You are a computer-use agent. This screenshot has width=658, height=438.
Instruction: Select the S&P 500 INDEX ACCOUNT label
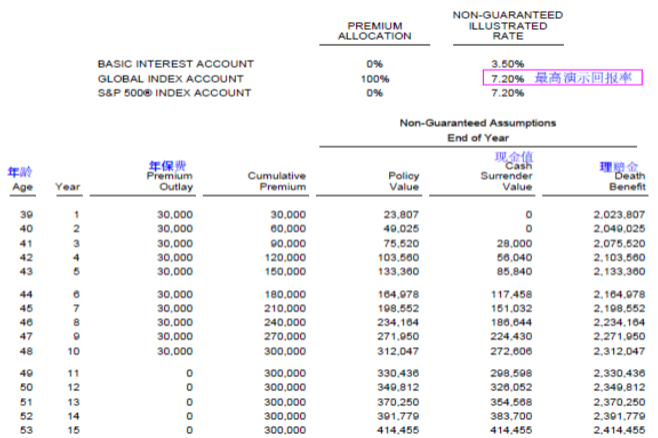[x=174, y=93]
